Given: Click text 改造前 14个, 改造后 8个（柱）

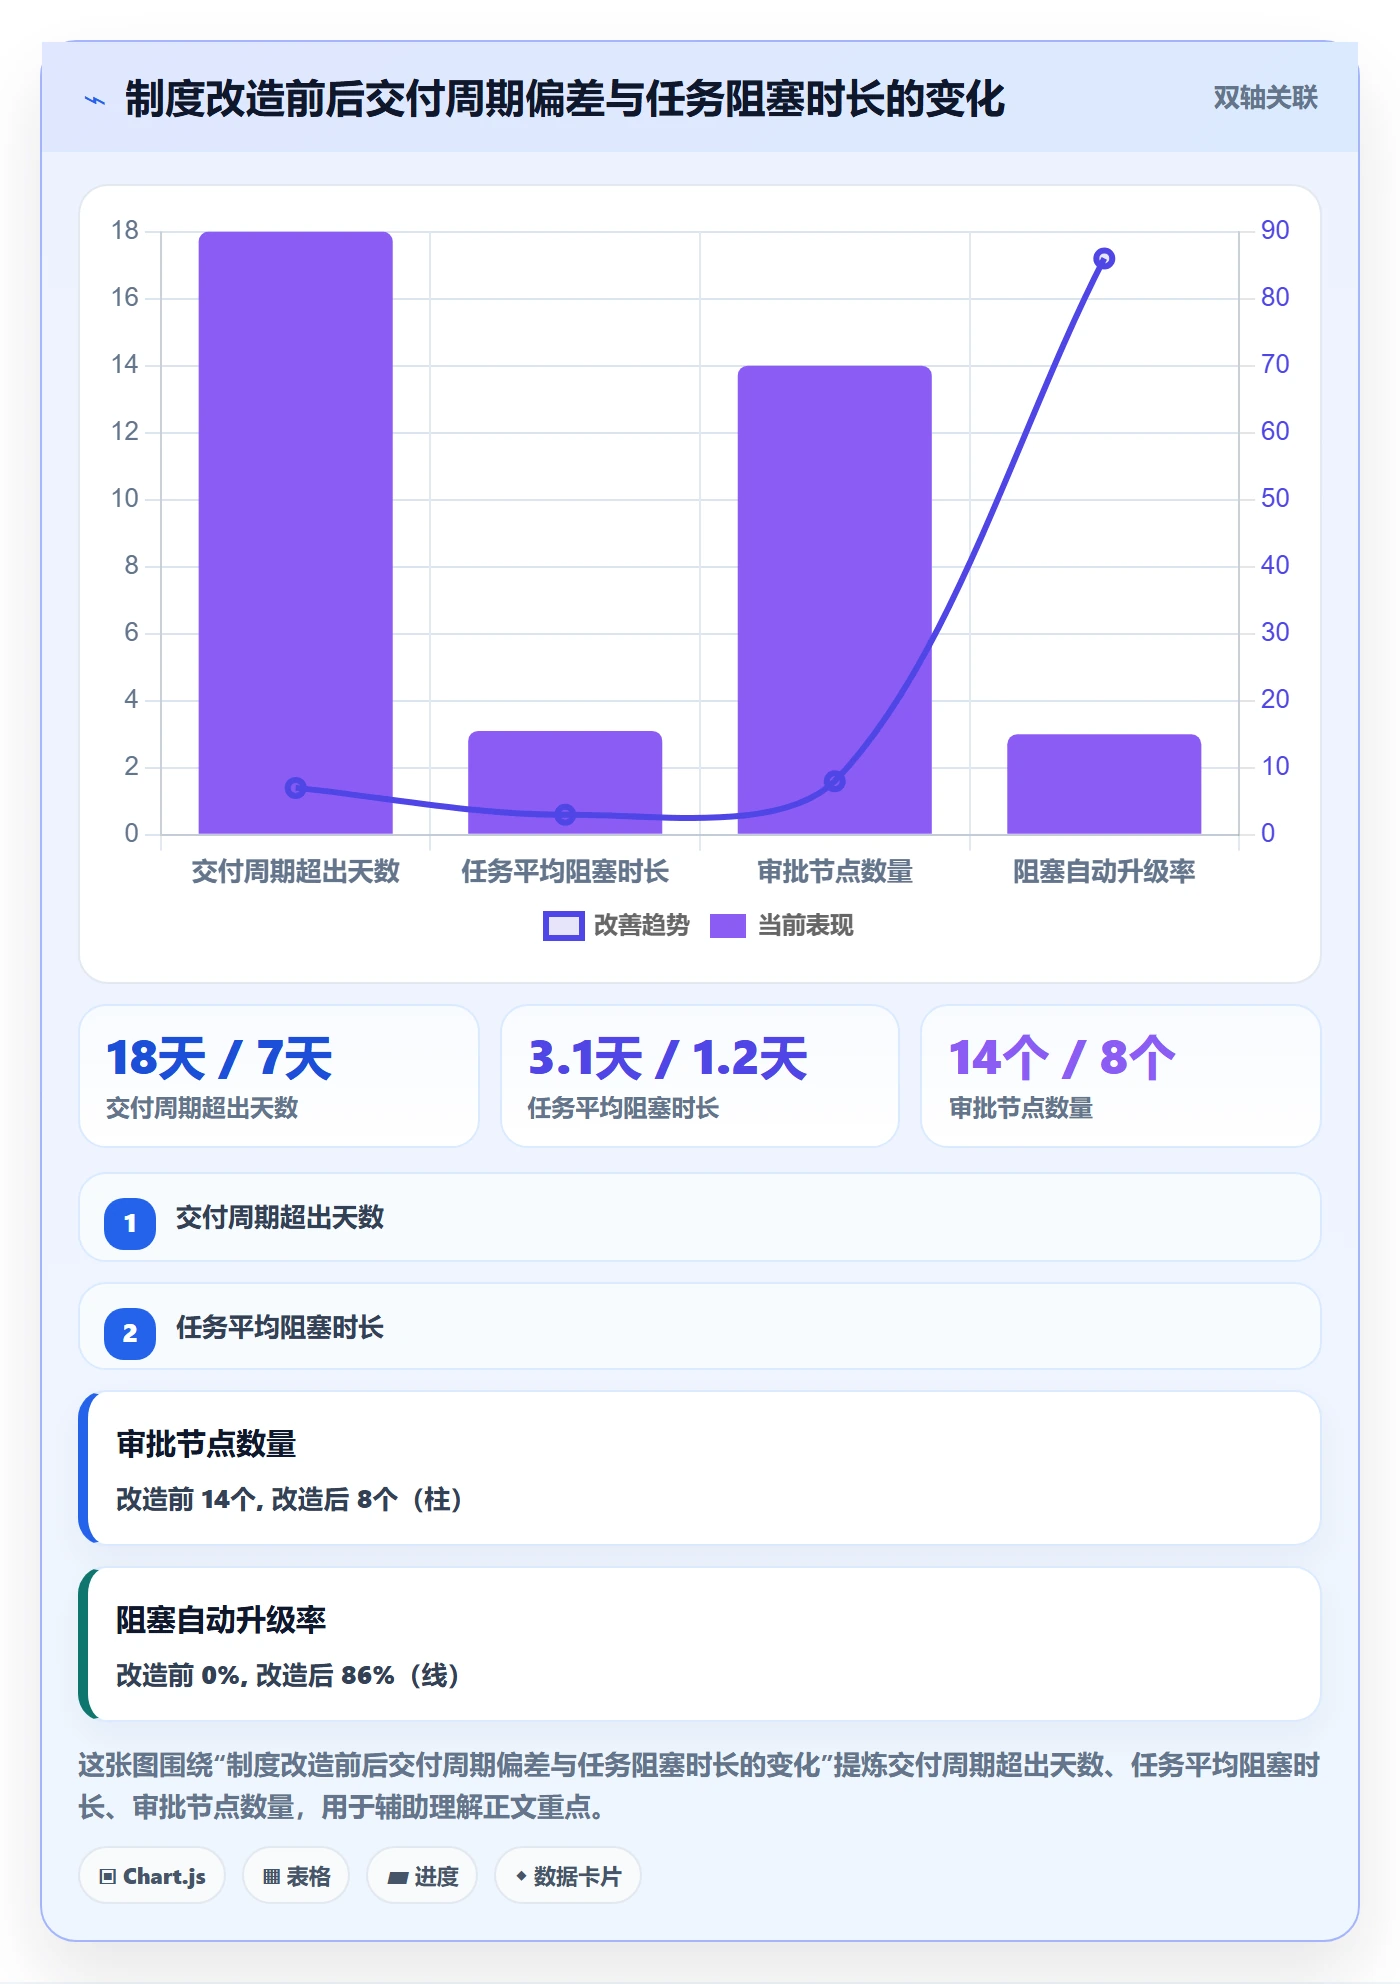Looking at the screenshot, I should click(289, 1499).
